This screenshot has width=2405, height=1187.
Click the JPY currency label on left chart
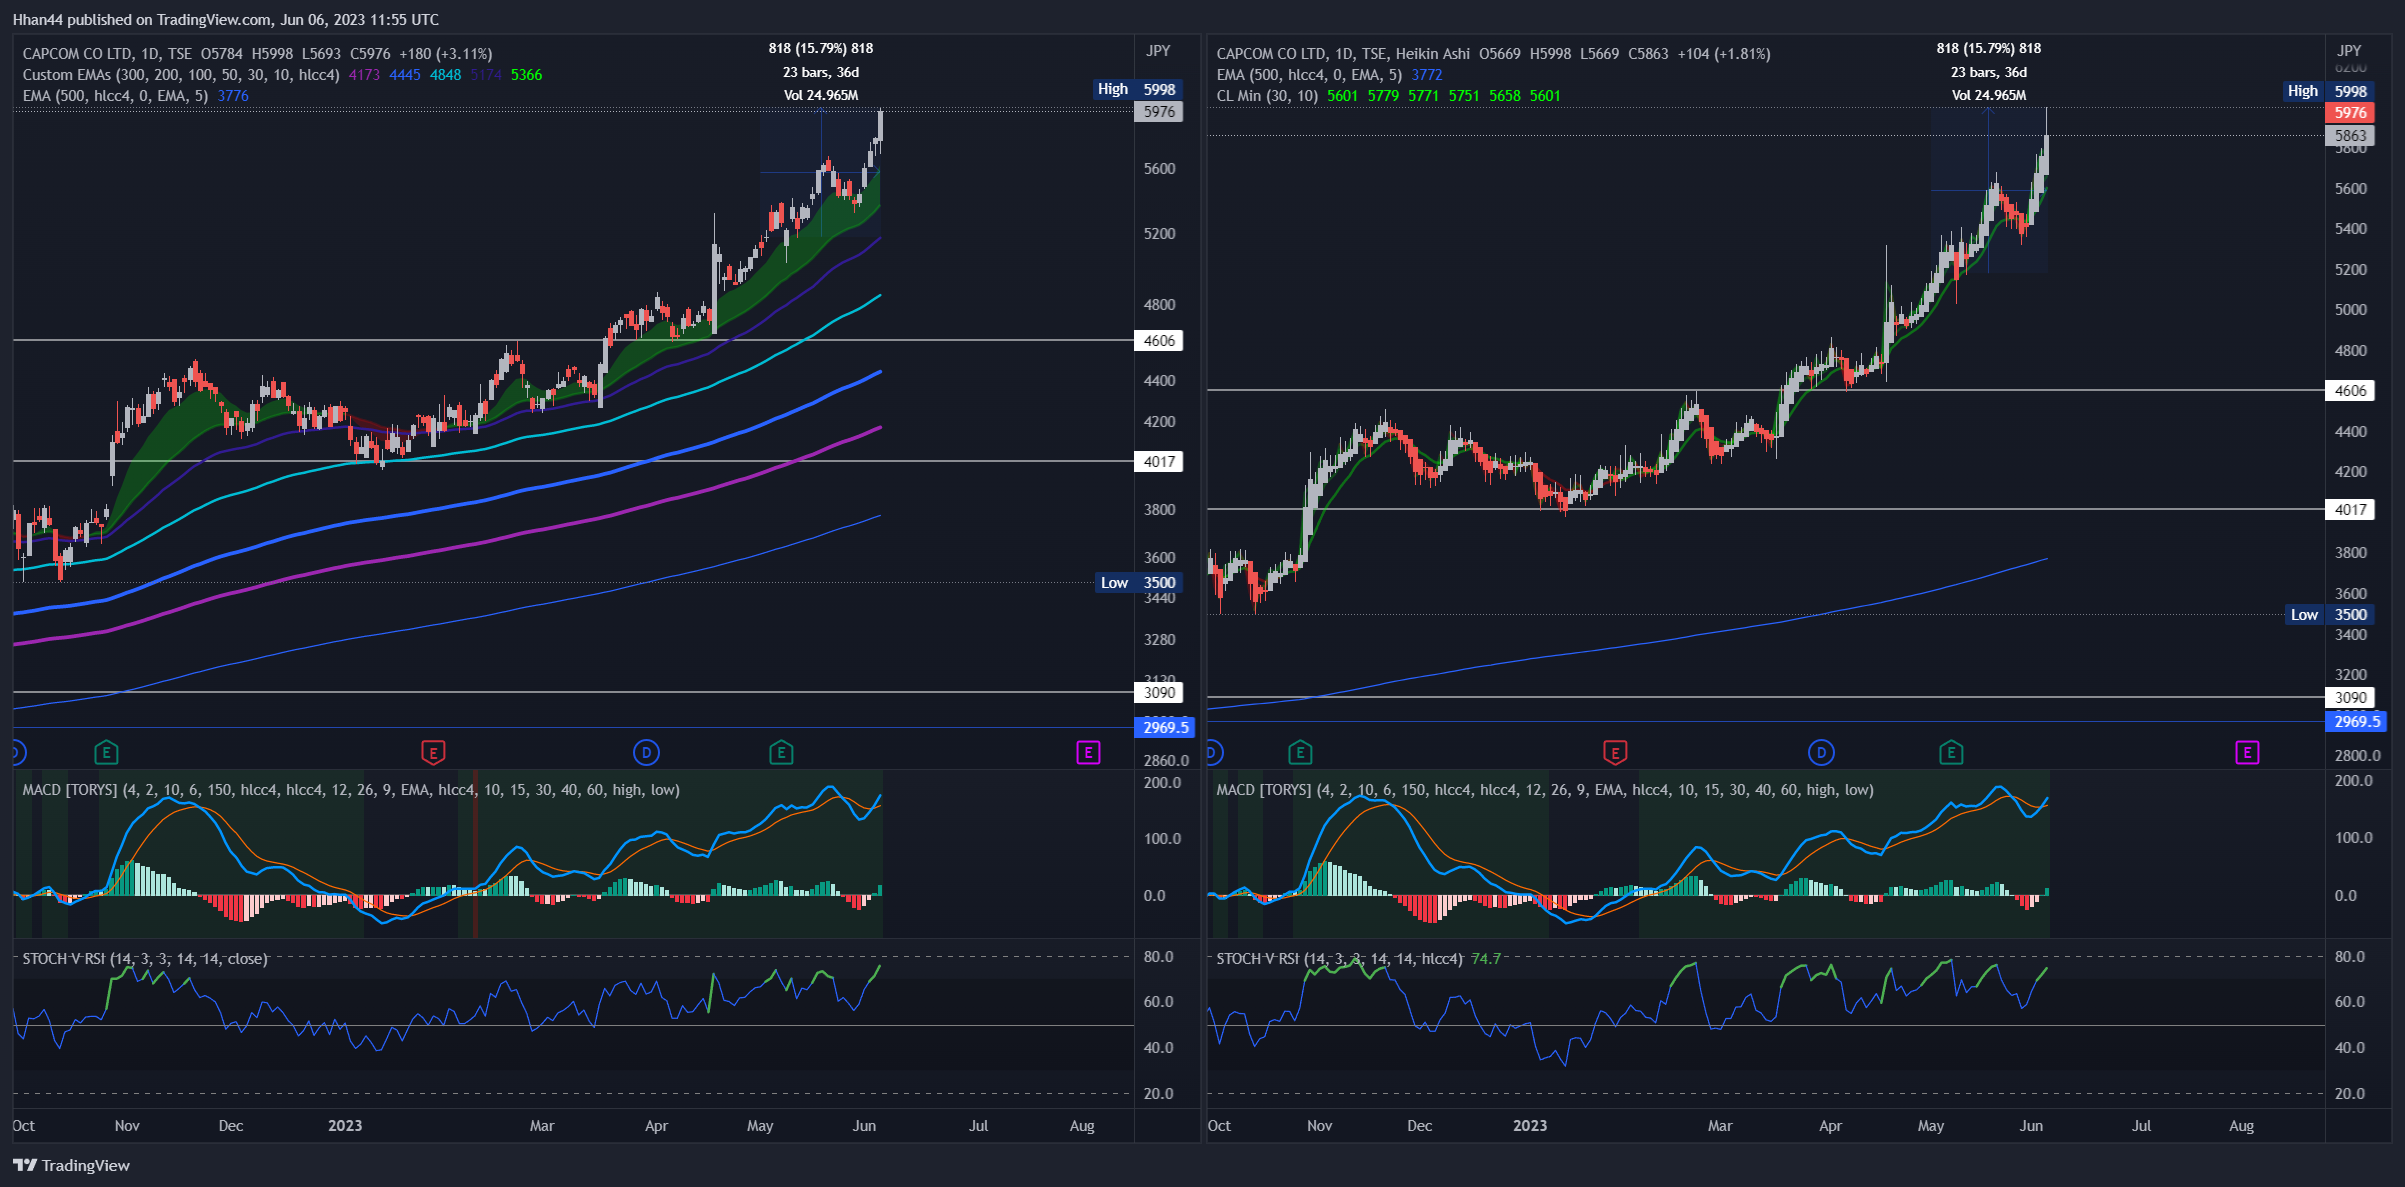[1158, 51]
